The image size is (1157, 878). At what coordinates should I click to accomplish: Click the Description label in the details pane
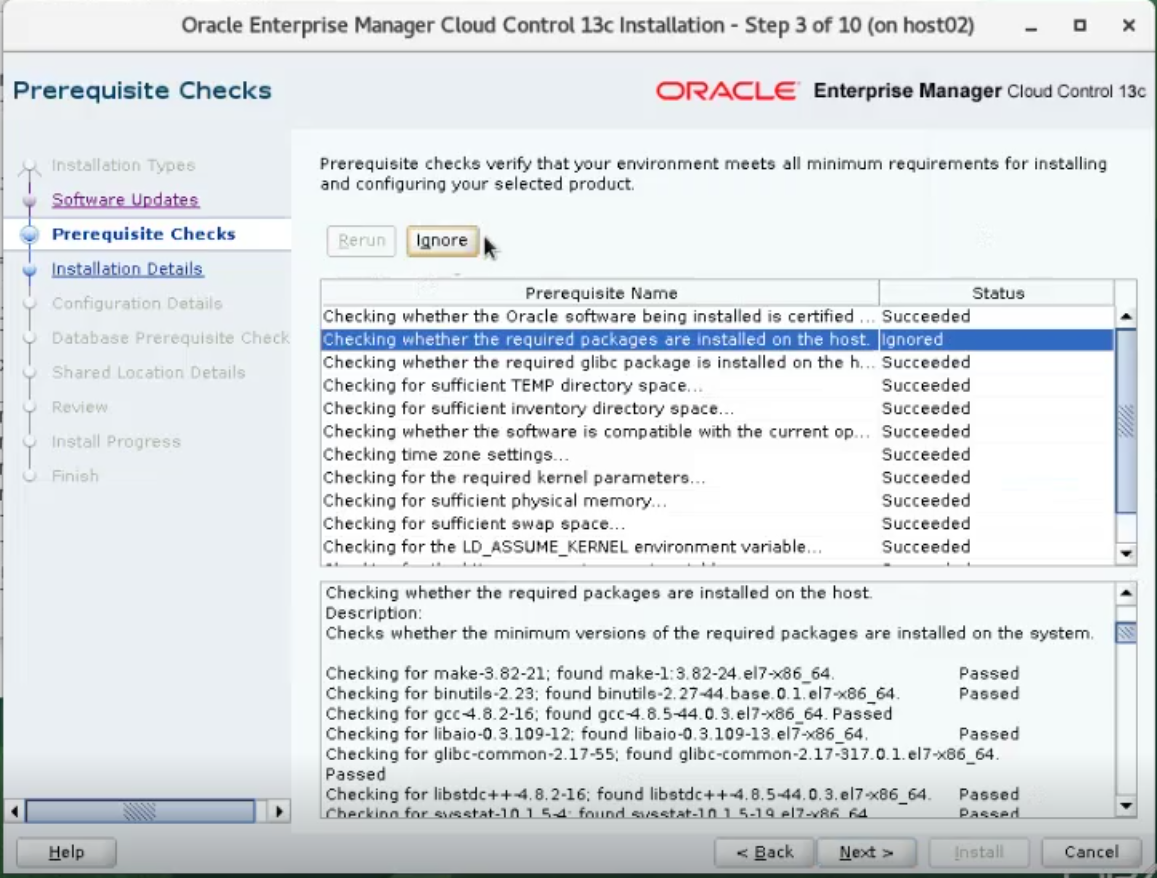coord(373,613)
